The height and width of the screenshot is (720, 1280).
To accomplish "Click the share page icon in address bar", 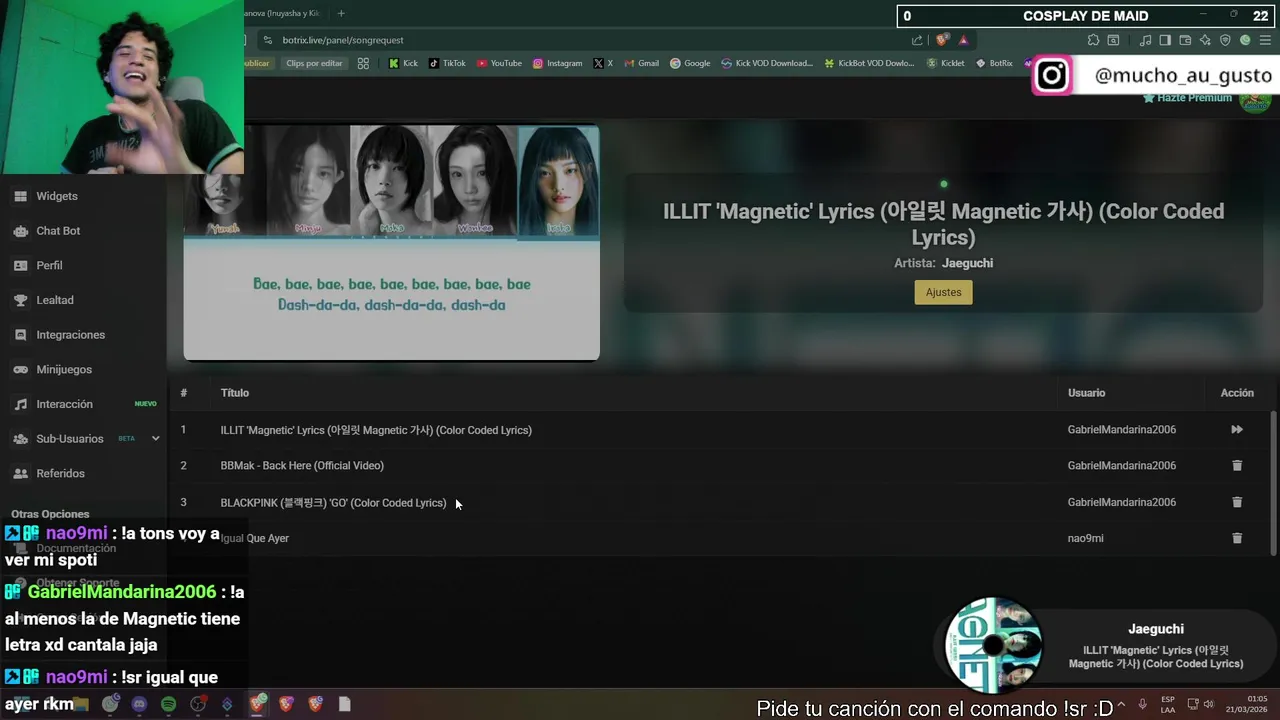I will [x=917, y=40].
